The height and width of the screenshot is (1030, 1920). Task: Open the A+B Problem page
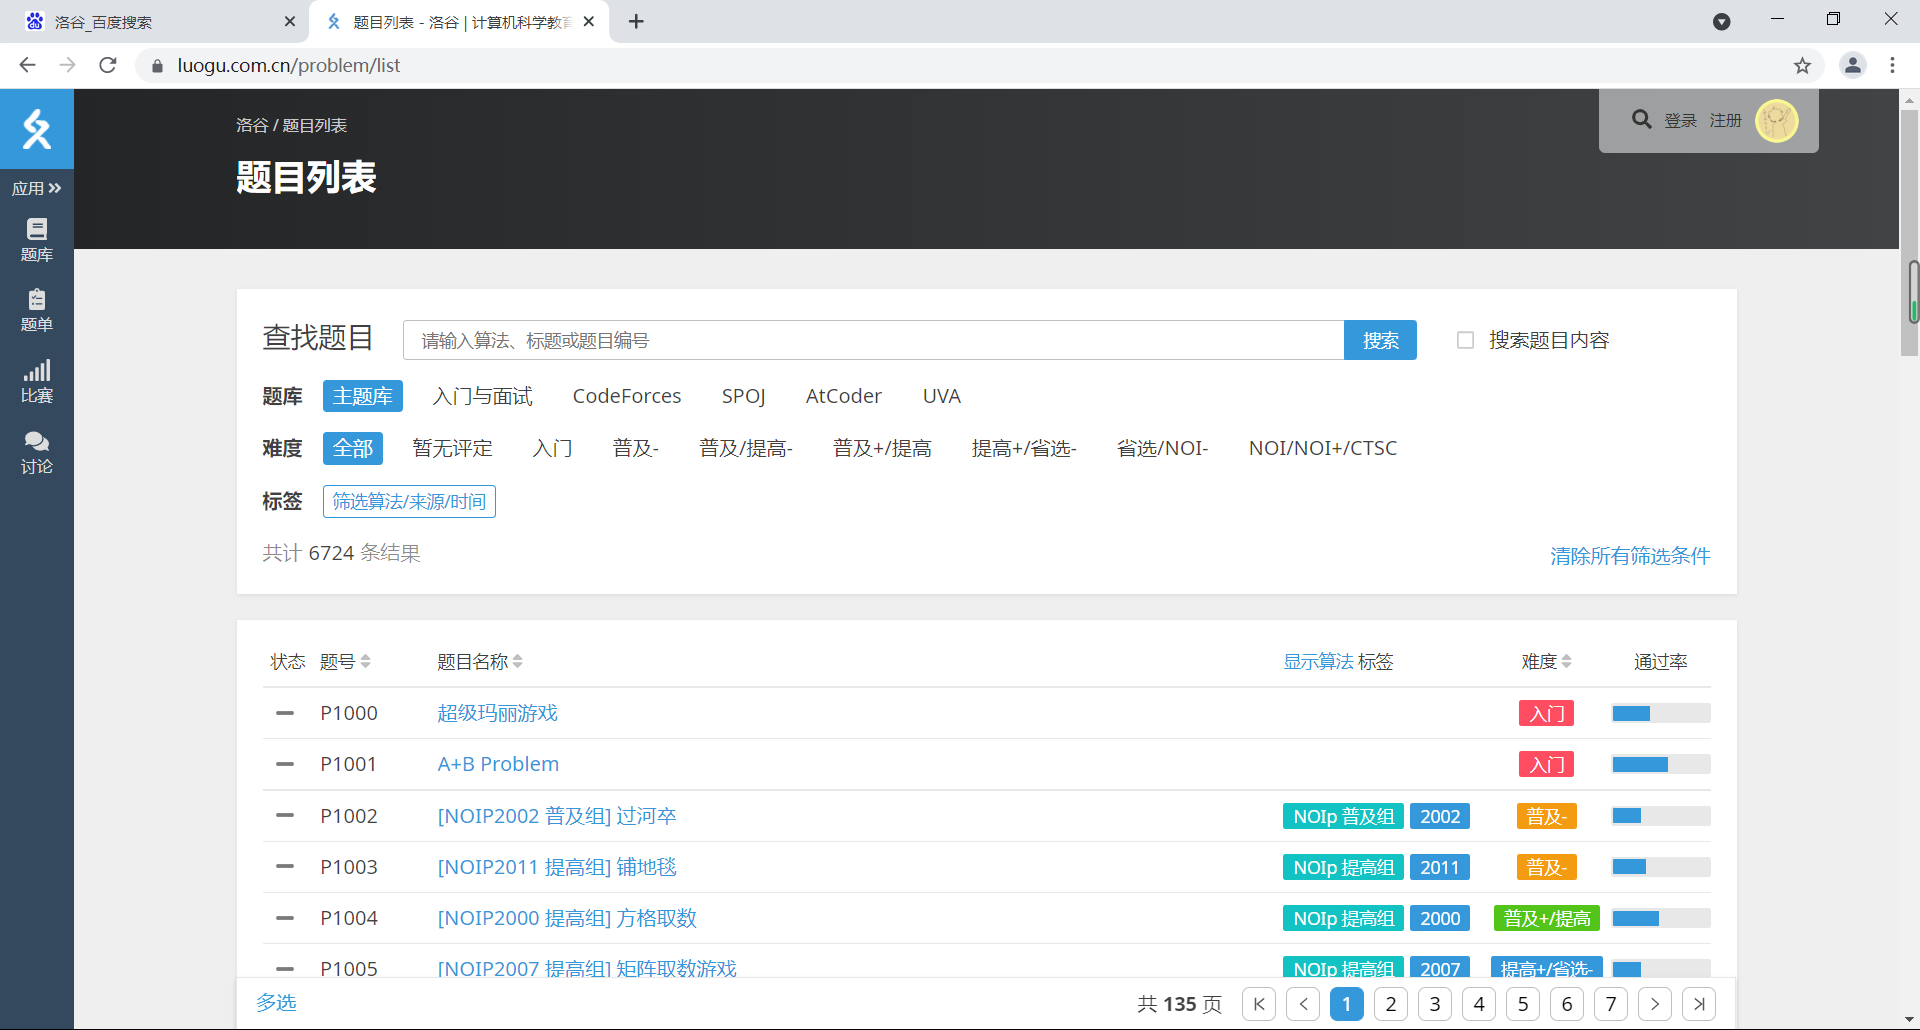[x=497, y=764]
